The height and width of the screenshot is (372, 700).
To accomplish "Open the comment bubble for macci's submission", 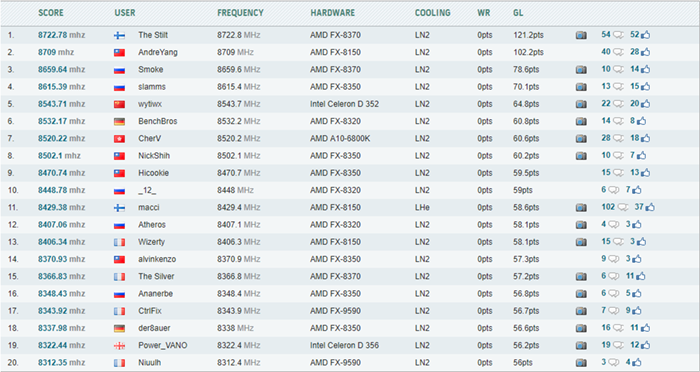I will (x=623, y=208).
